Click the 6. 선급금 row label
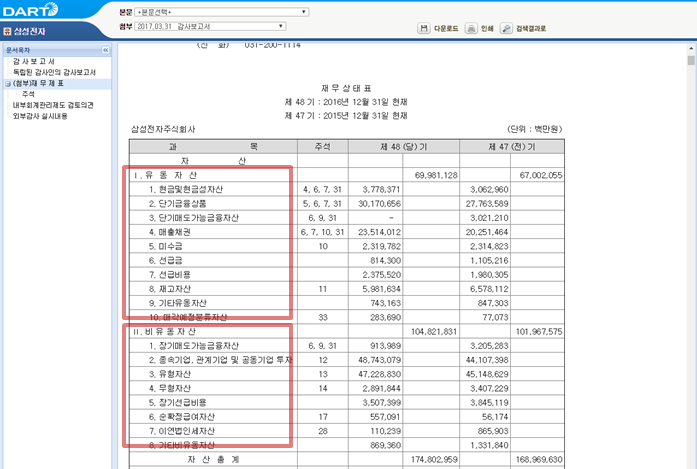The image size is (697, 469). (x=165, y=261)
